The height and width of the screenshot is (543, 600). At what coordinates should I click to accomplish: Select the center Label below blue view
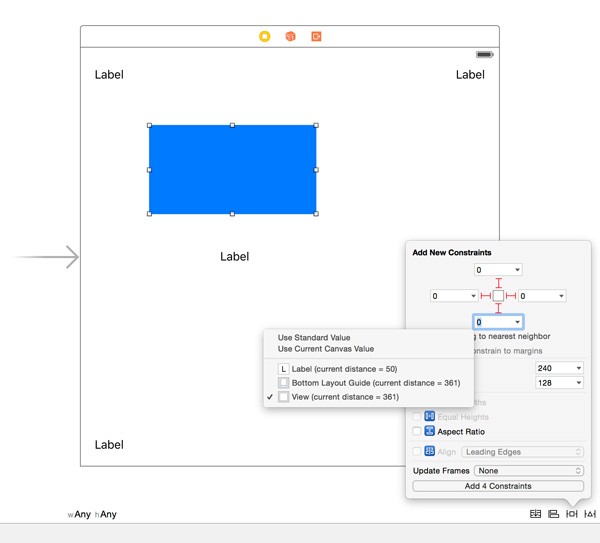tap(235, 256)
